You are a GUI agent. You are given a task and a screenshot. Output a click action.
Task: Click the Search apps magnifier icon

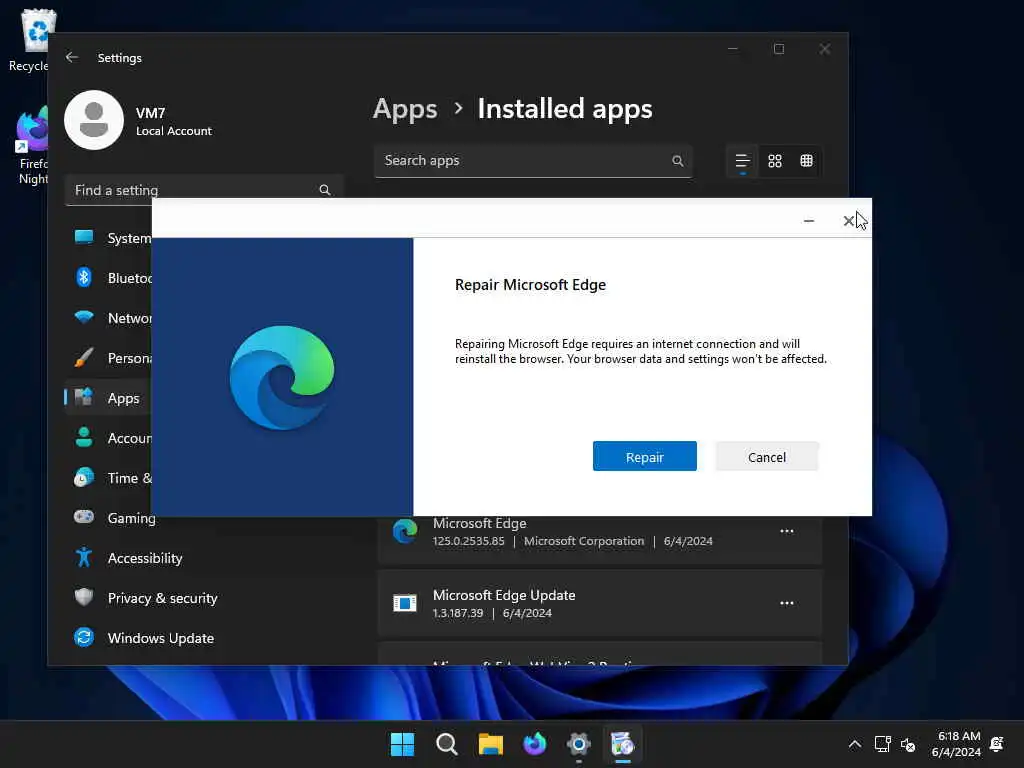(x=678, y=161)
